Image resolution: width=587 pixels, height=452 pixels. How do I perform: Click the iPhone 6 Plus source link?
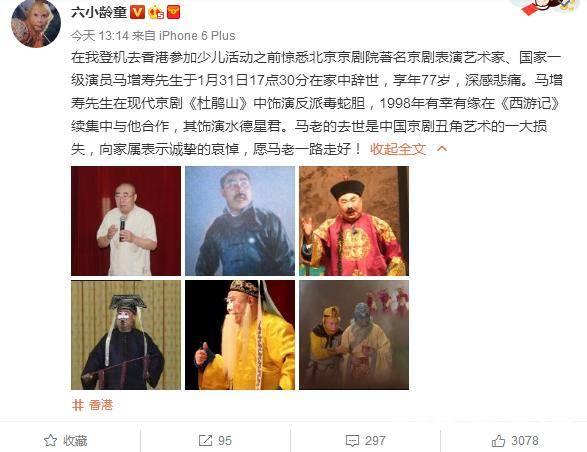click(197, 36)
